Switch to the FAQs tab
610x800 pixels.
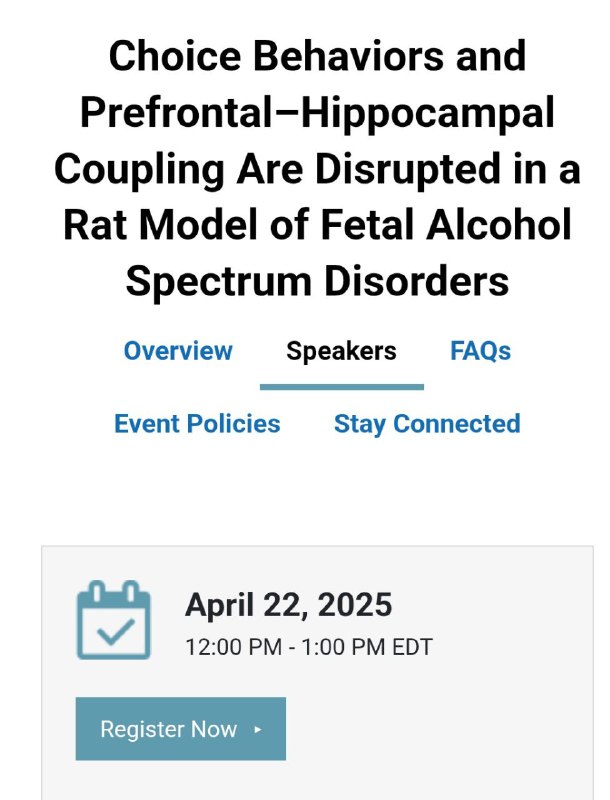coord(480,351)
